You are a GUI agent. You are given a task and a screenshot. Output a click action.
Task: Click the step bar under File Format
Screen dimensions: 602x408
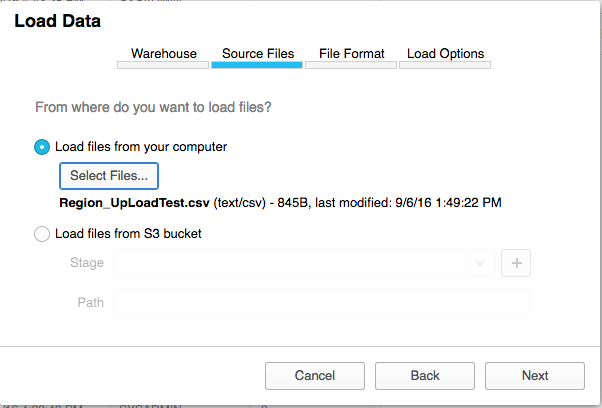tap(351, 66)
